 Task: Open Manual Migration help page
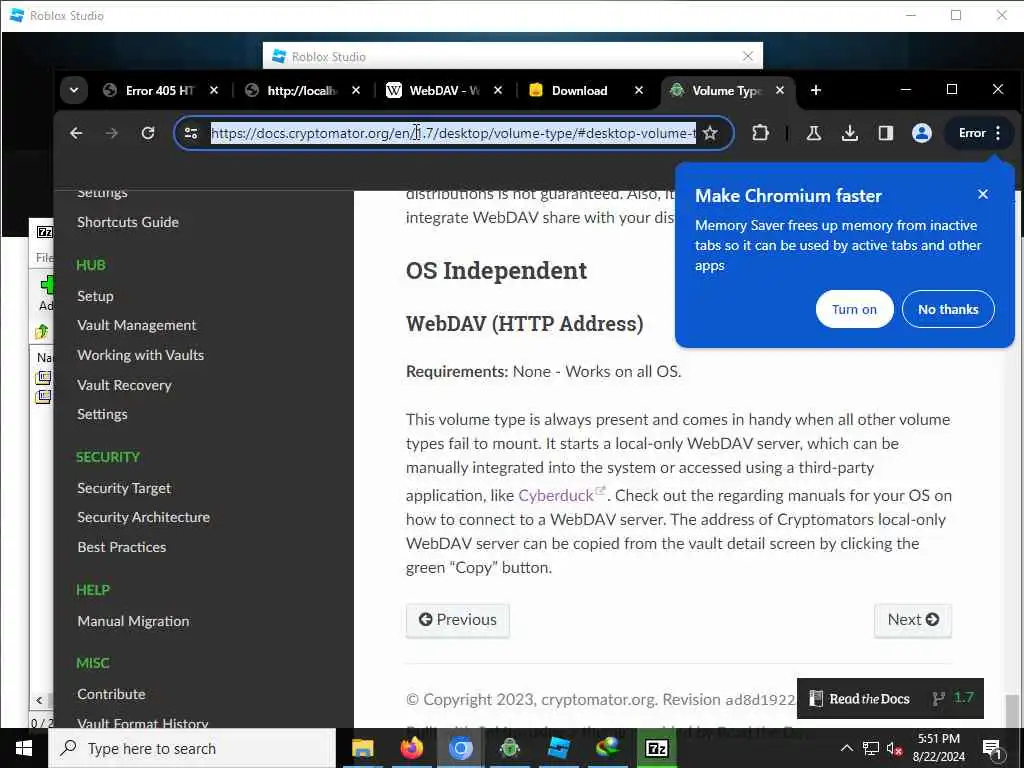pos(133,621)
